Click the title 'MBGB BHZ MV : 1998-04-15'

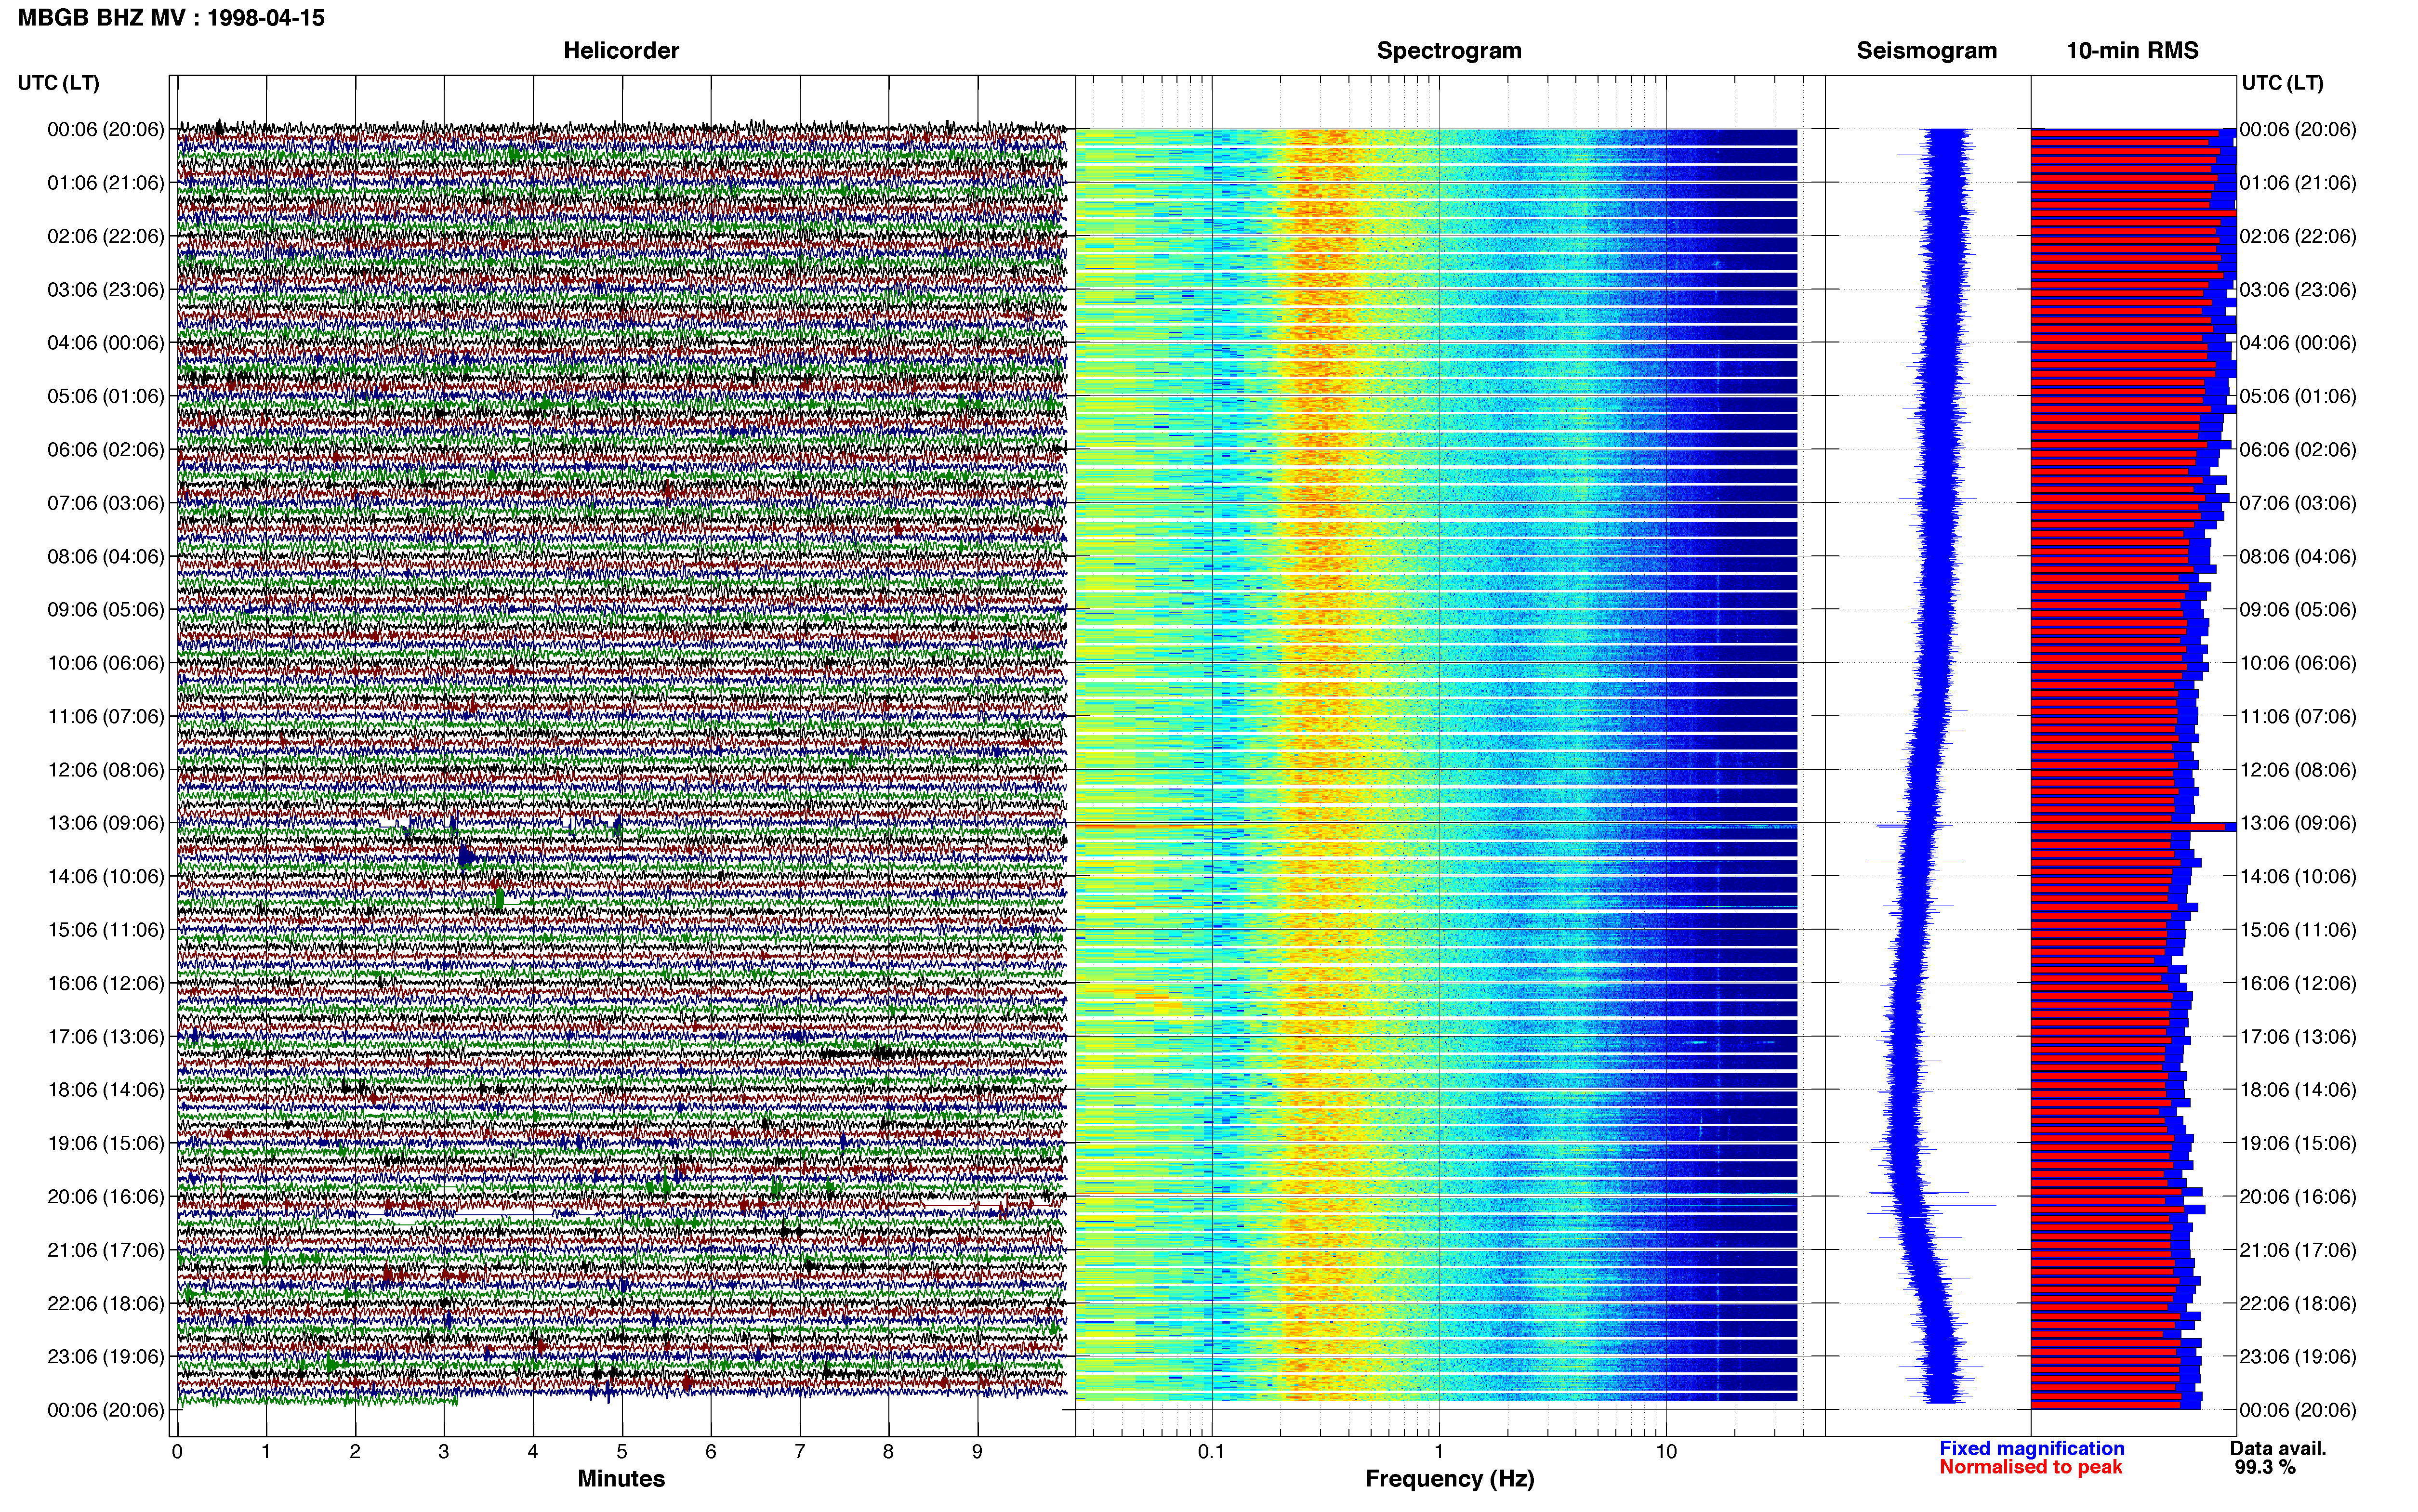click(171, 18)
